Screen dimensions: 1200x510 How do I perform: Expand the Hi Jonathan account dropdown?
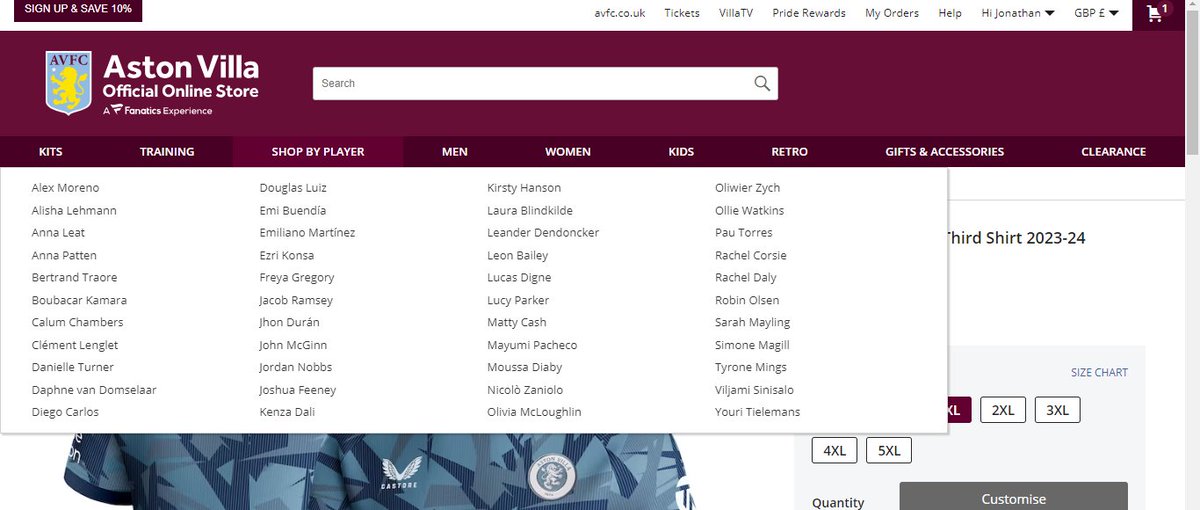(1018, 13)
